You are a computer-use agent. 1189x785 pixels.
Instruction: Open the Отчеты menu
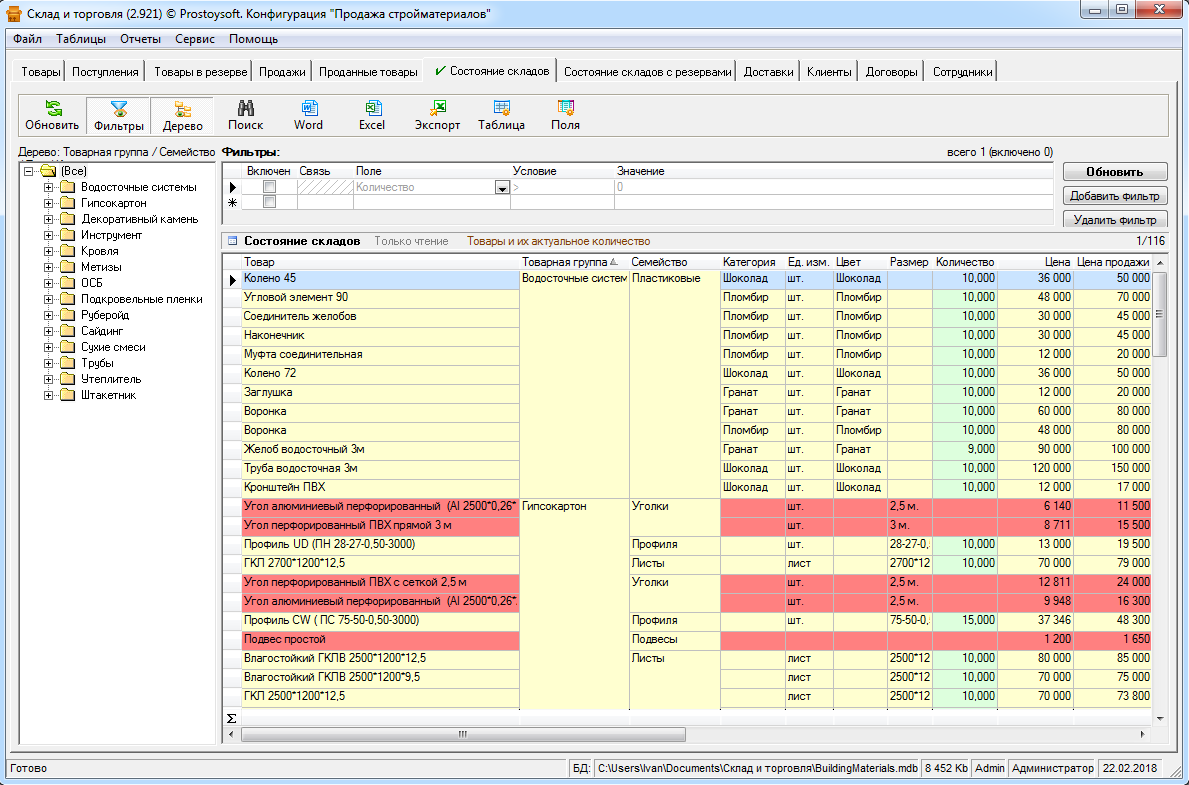[x=140, y=39]
